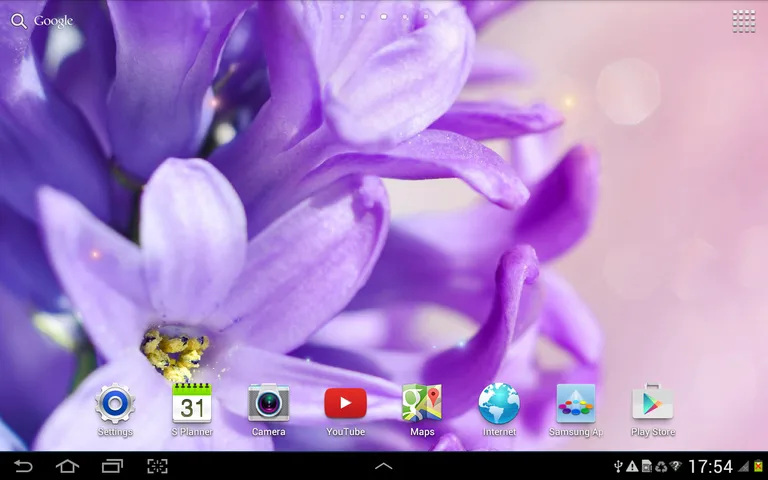Switch to the fourth home page dot

(x=405, y=17)
